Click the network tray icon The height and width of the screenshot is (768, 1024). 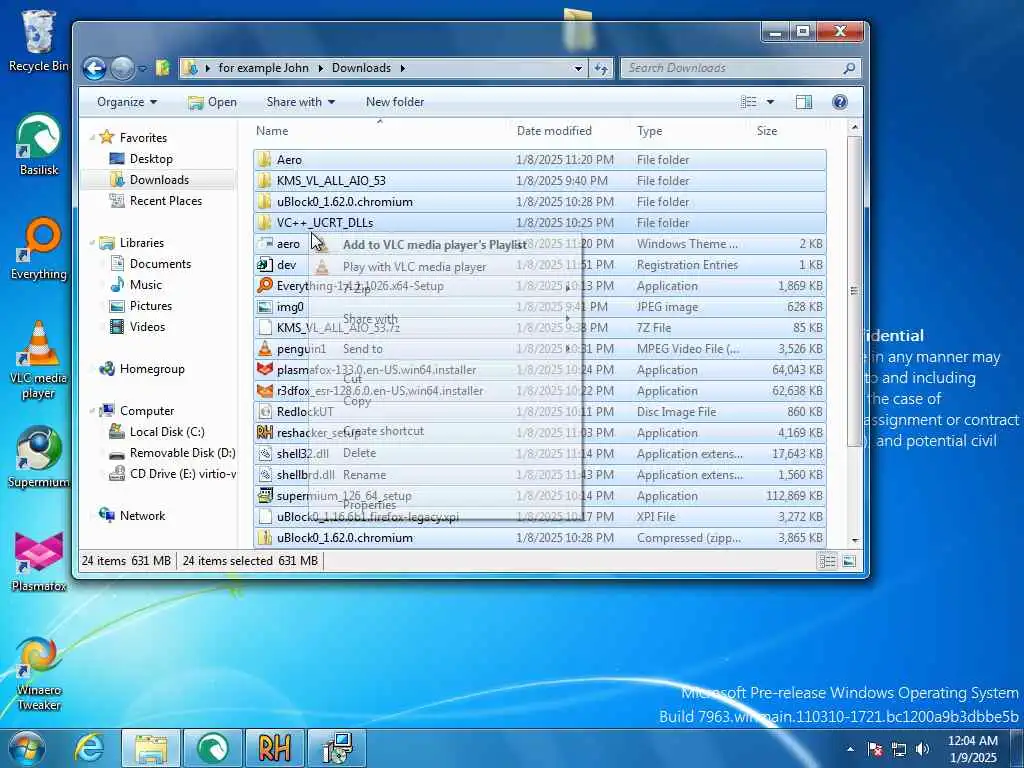[899, 749]
